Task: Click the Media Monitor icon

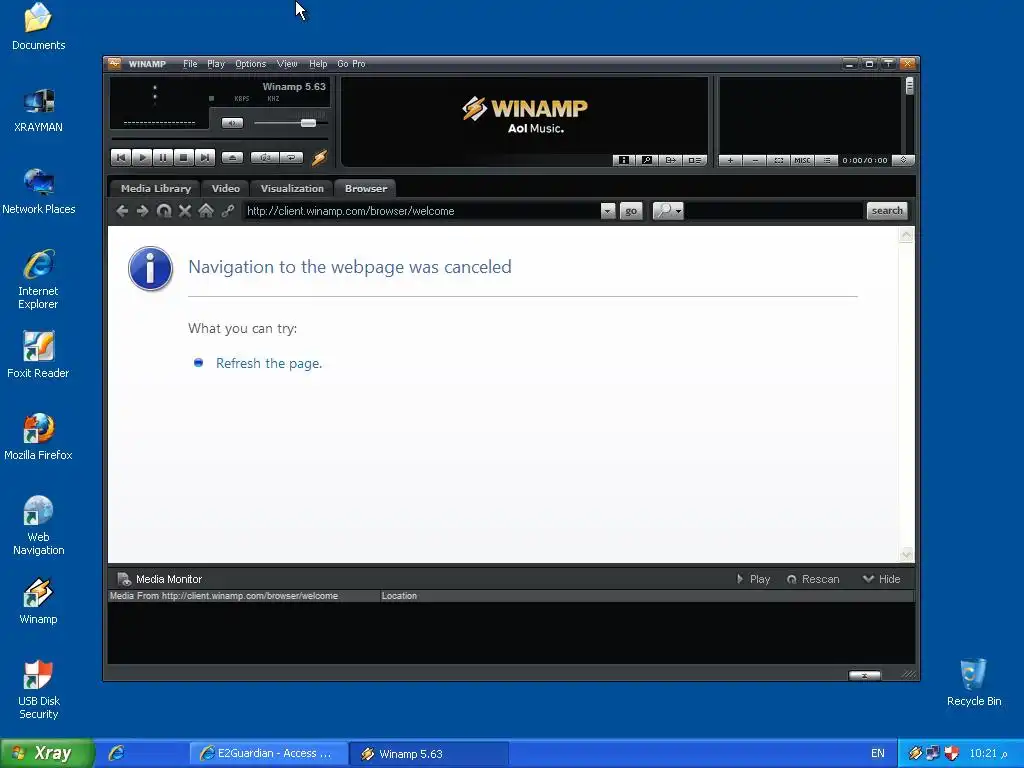Action: pyautogui.click(x=123, y=579)
